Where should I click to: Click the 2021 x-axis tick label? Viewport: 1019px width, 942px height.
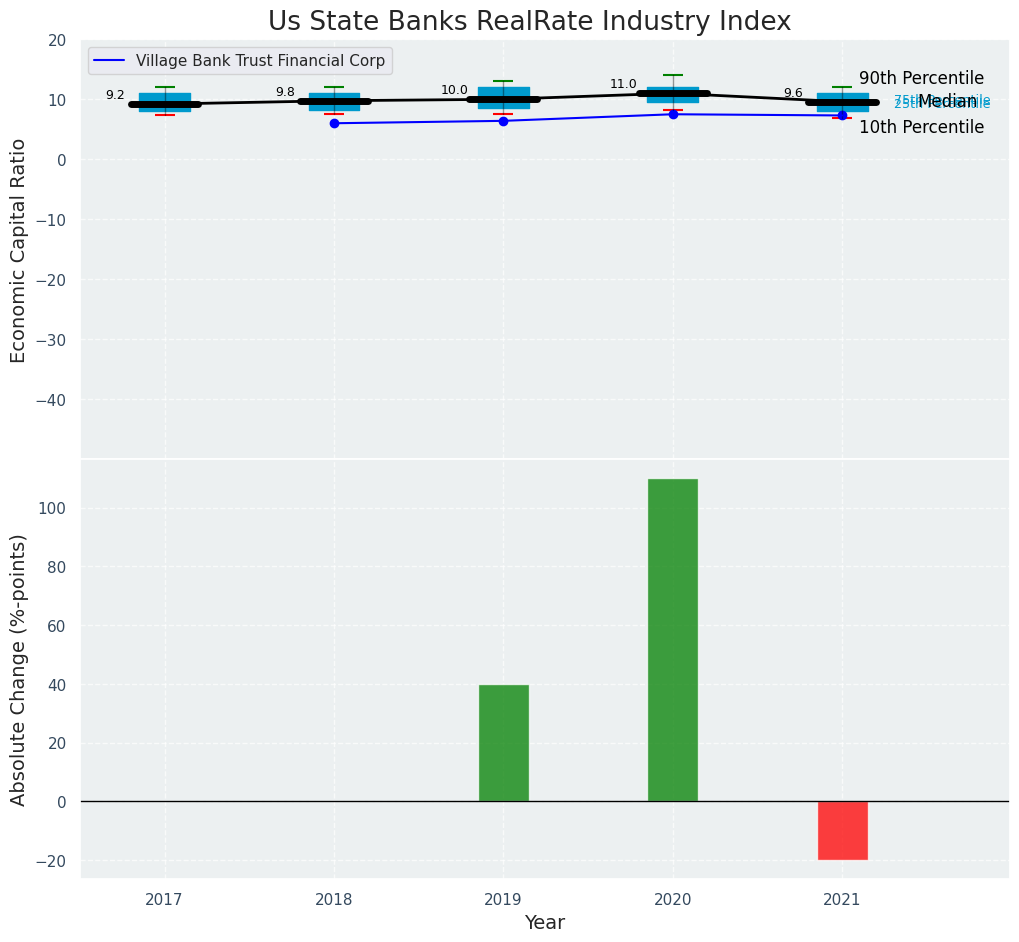coord(842,899)
